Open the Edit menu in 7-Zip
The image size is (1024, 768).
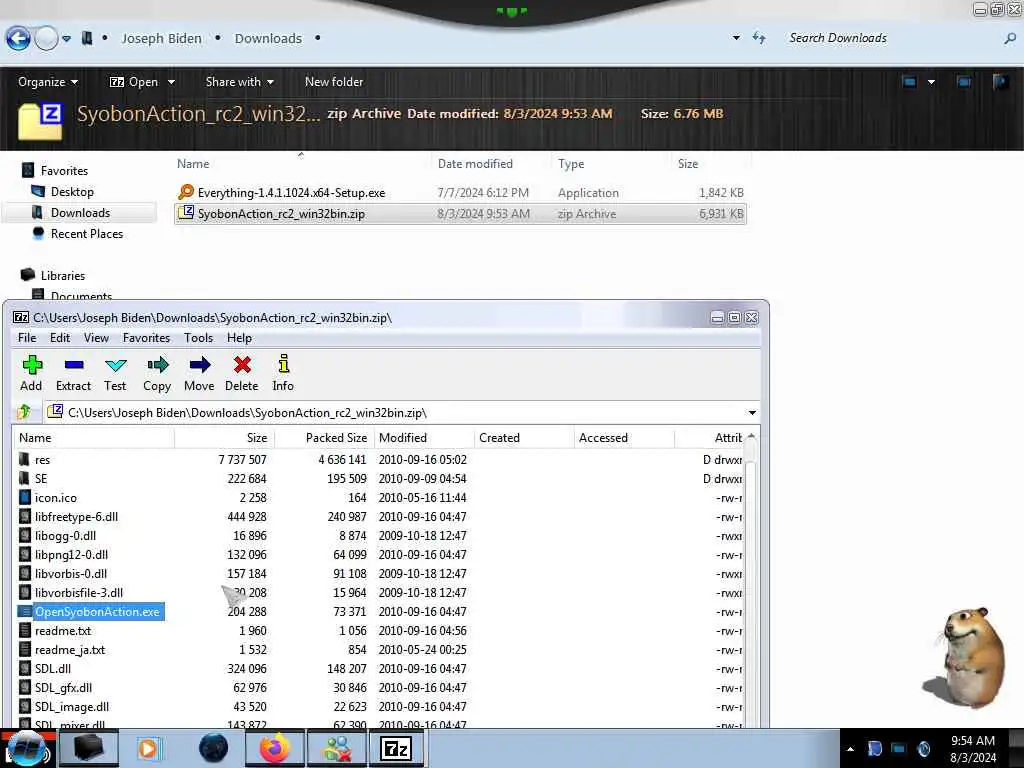click(59, 338)
